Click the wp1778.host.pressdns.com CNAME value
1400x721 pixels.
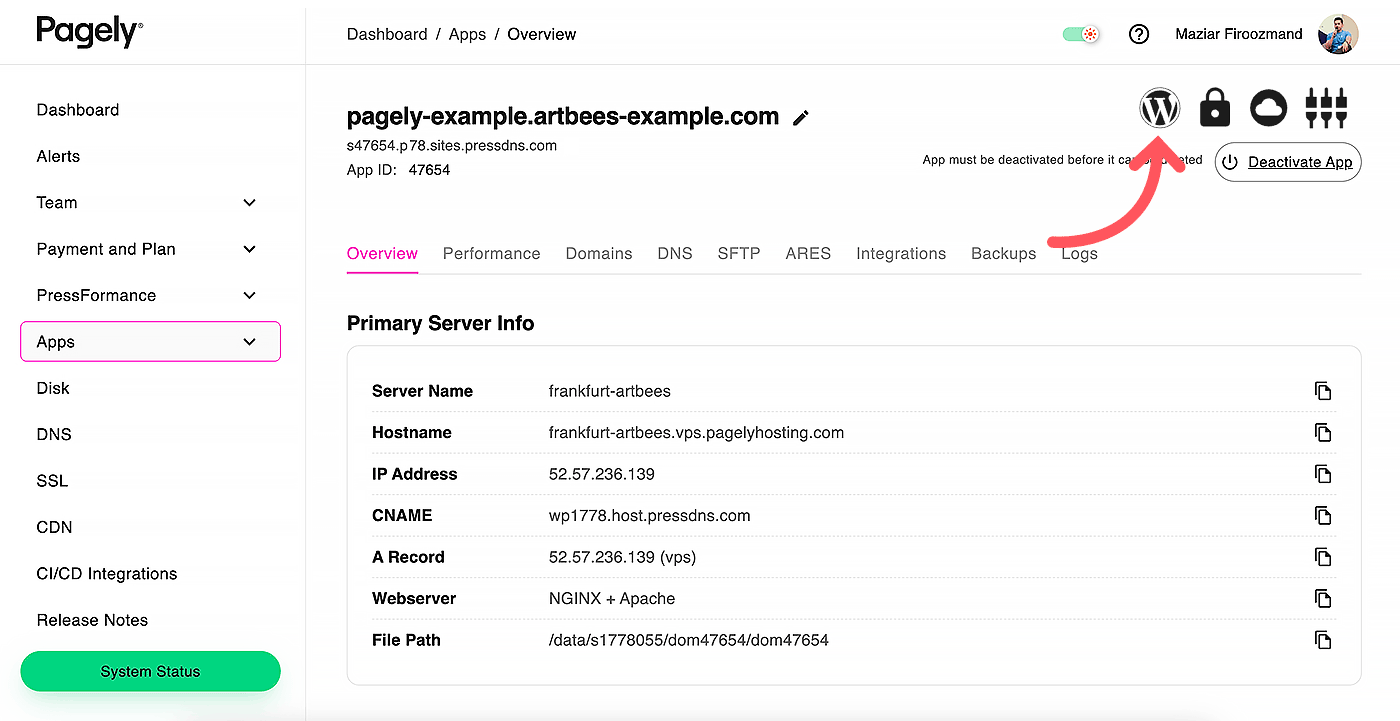(649, 516)
